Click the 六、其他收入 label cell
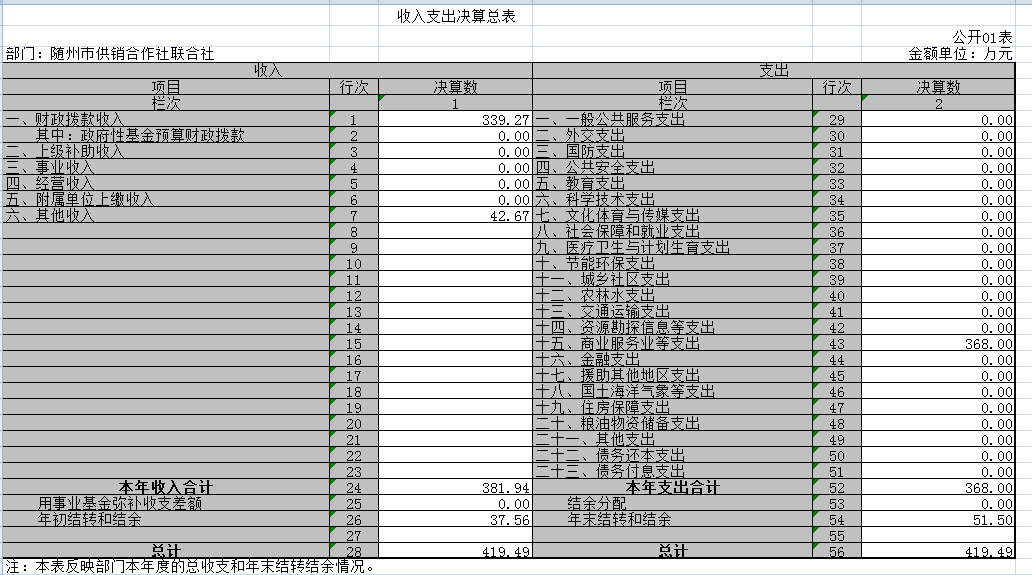The height and width of the screenshot is (575, 1032). click(50, 216)
